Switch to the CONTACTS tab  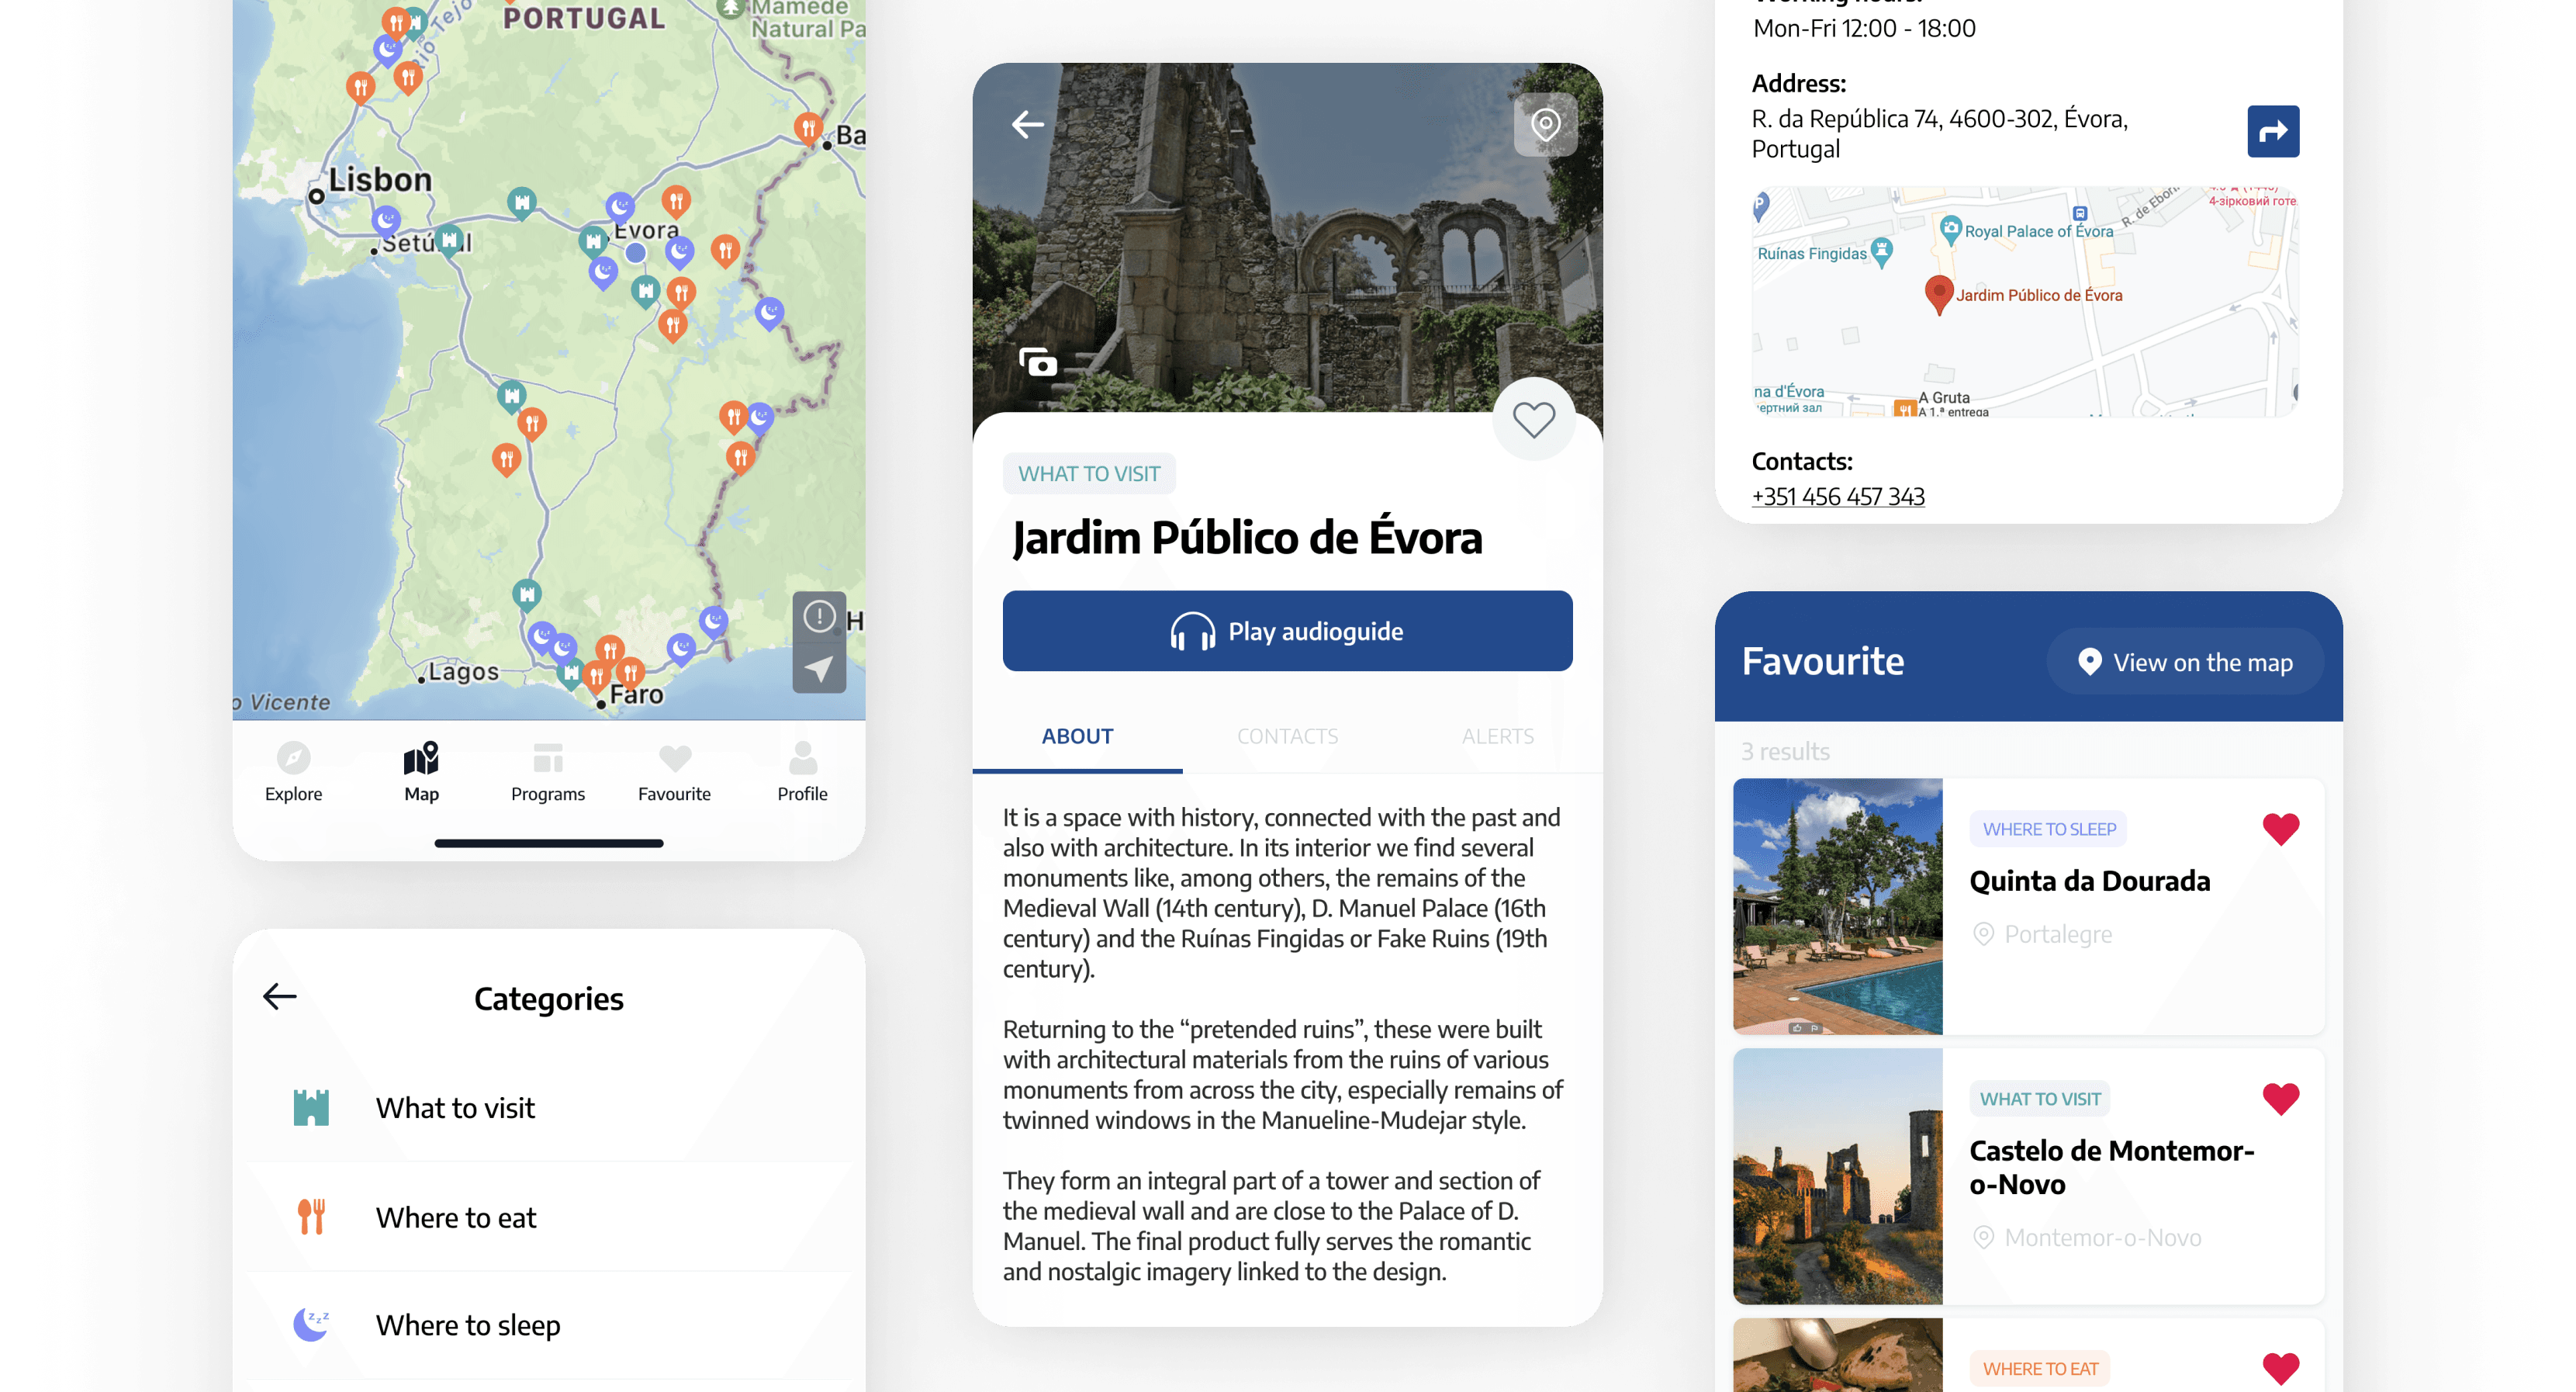[1287, 736]
